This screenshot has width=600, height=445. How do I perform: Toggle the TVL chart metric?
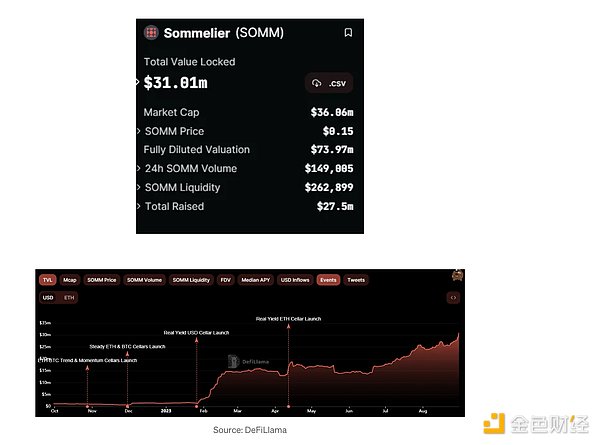(47, 280)
